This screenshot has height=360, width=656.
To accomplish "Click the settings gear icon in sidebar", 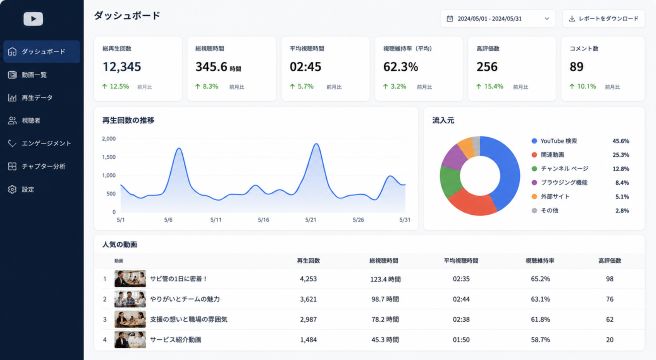I will (12, 189).
